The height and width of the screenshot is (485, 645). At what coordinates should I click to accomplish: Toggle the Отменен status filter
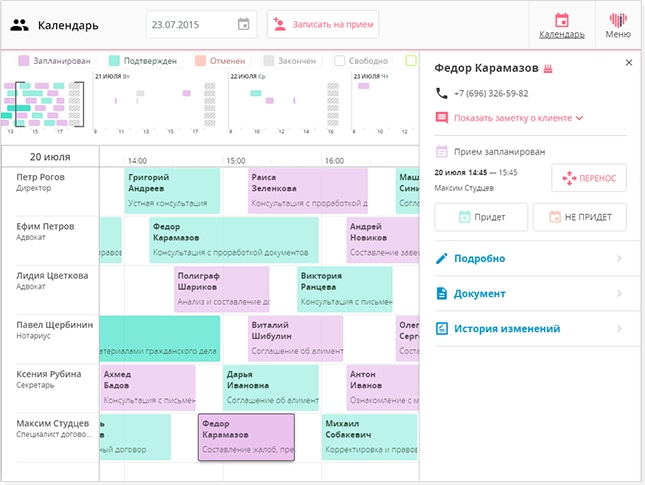click(224, 61)
